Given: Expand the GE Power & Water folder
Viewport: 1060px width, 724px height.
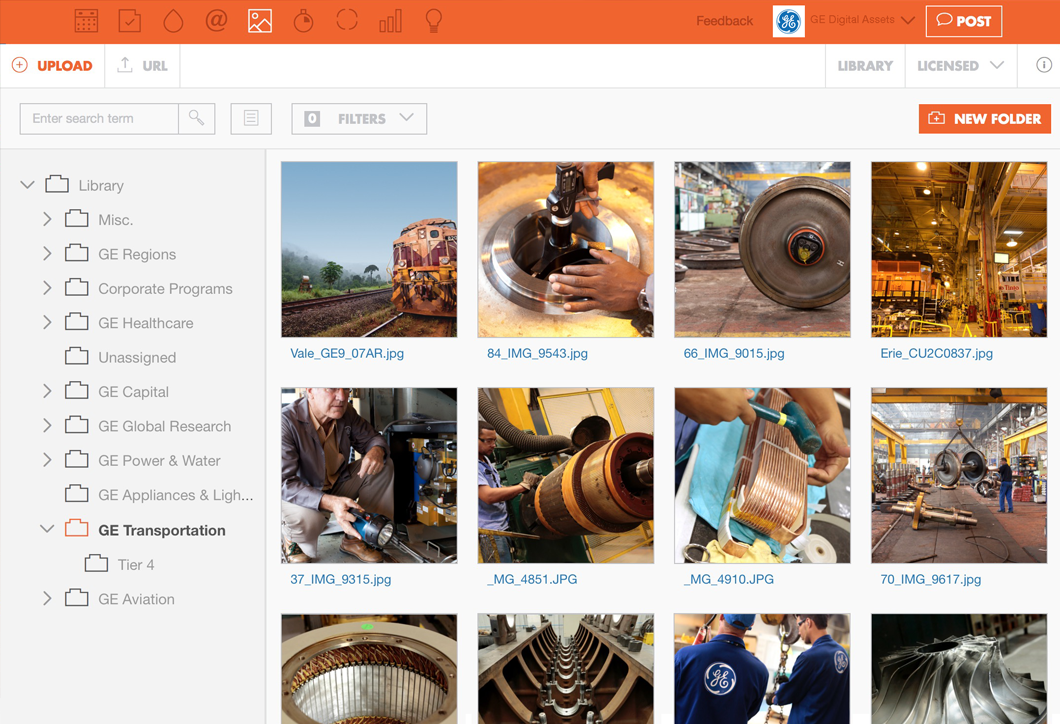Looking at the screenshot, I should point(47,460).
